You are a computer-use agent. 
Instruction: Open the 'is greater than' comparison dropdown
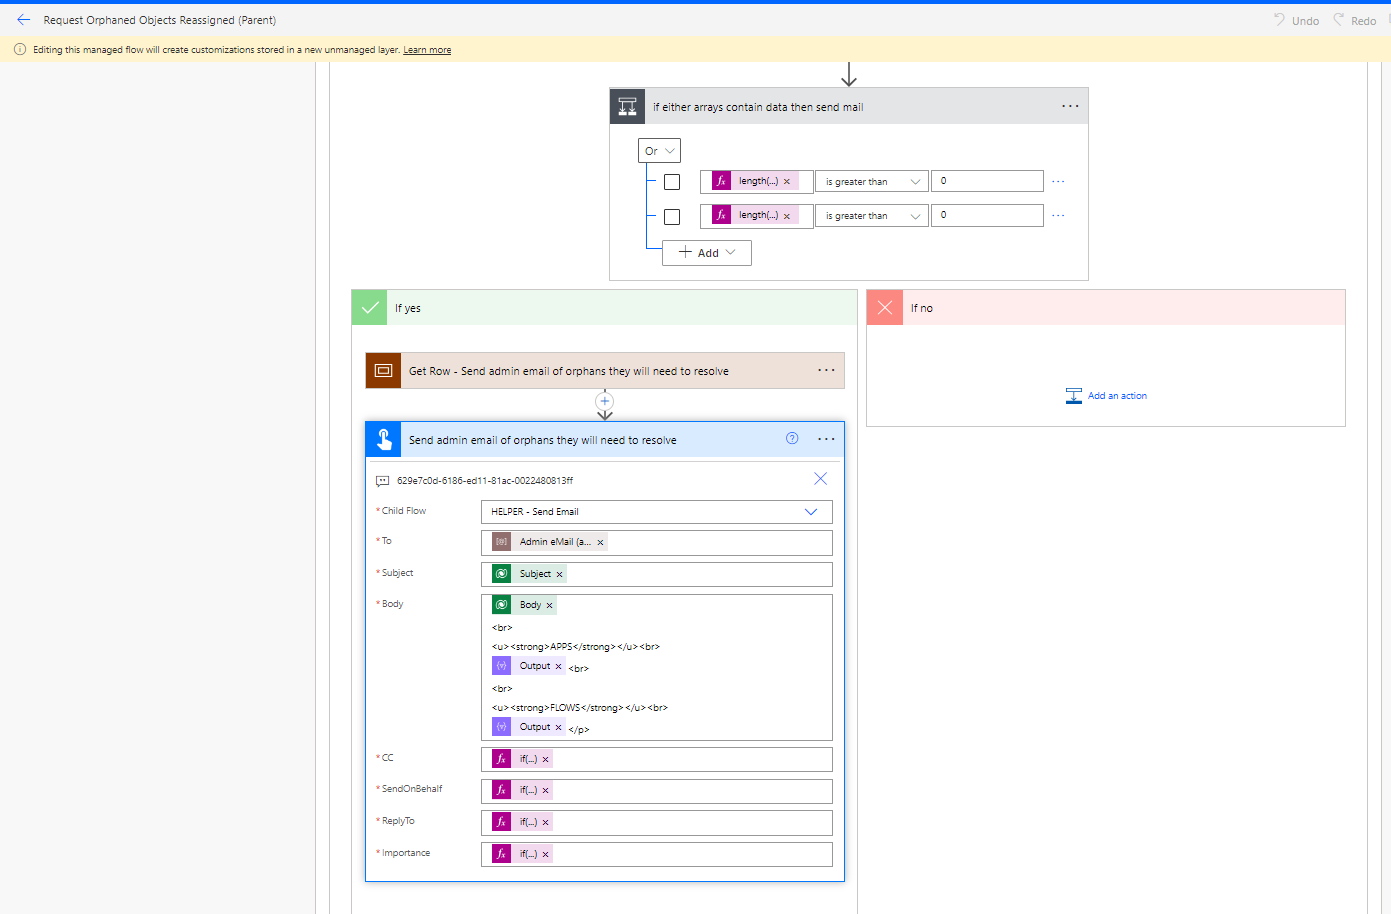click(870, 181)
